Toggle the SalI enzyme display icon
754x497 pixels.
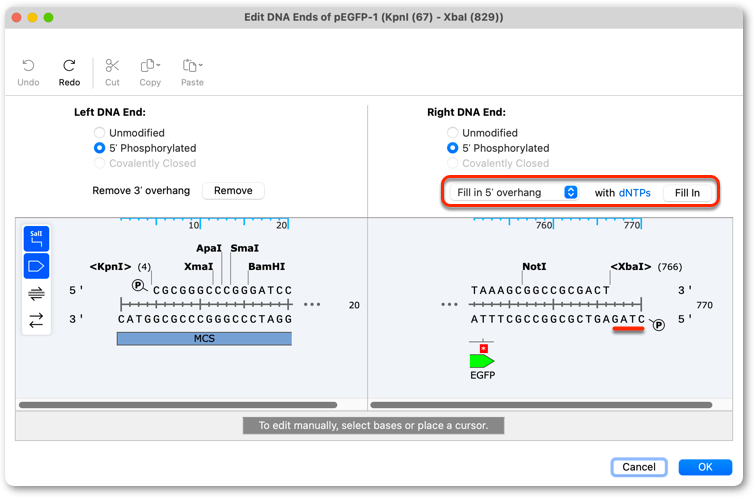pos(37,239)
